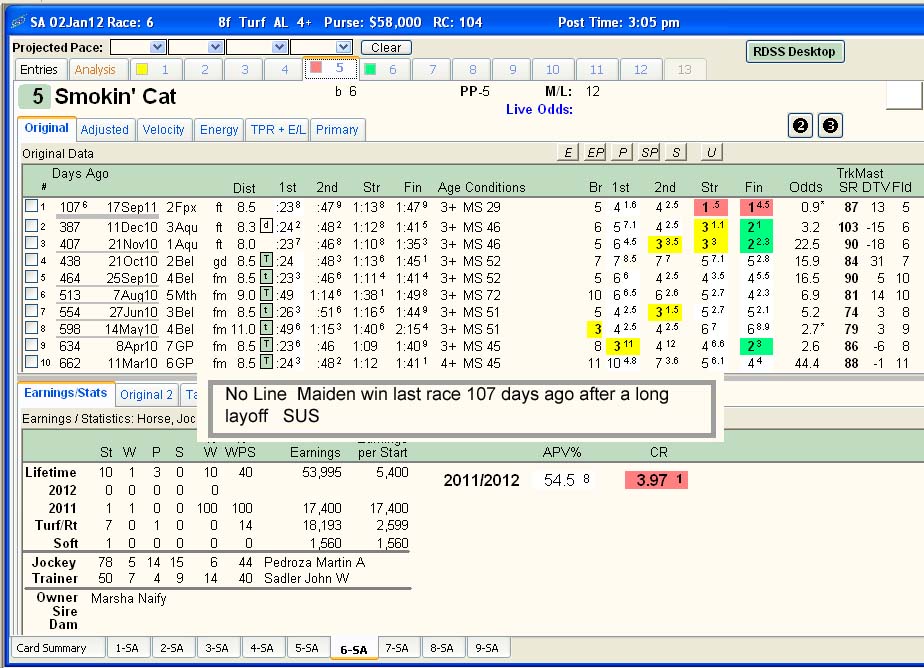The width and height of the screenshot is (924, 668).
Task: Switch to race tab 1-SA
Action: [127, 648]
